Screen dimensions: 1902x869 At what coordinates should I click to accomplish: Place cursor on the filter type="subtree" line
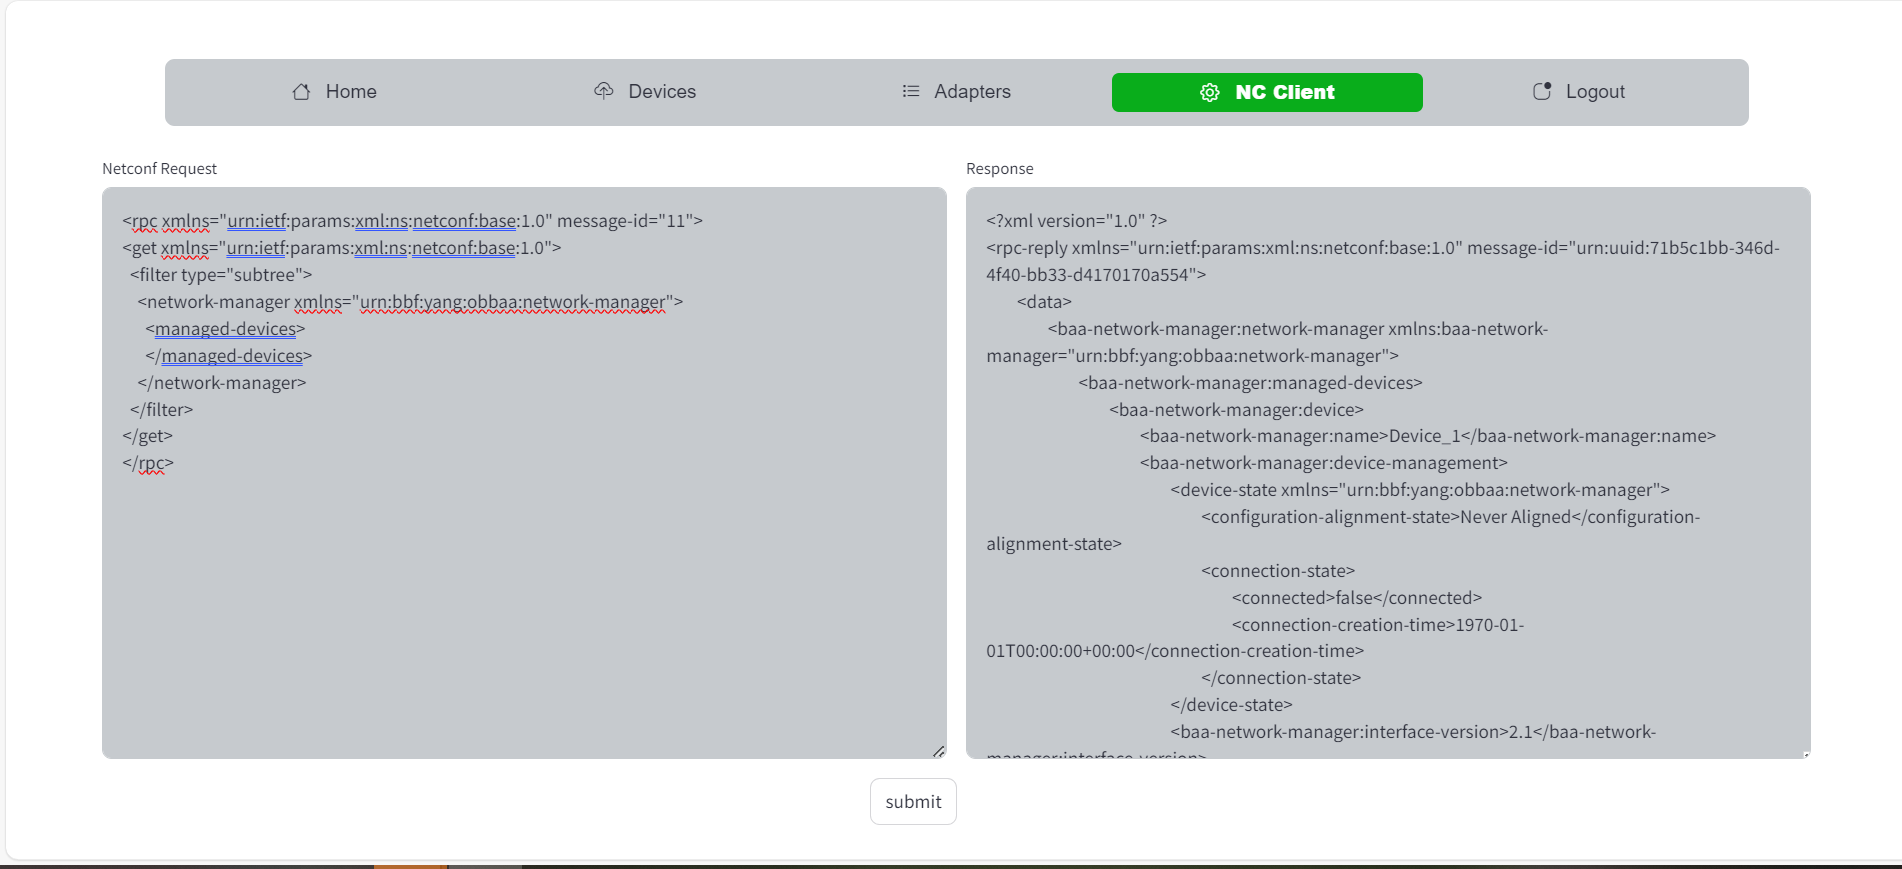pos(221,275)
